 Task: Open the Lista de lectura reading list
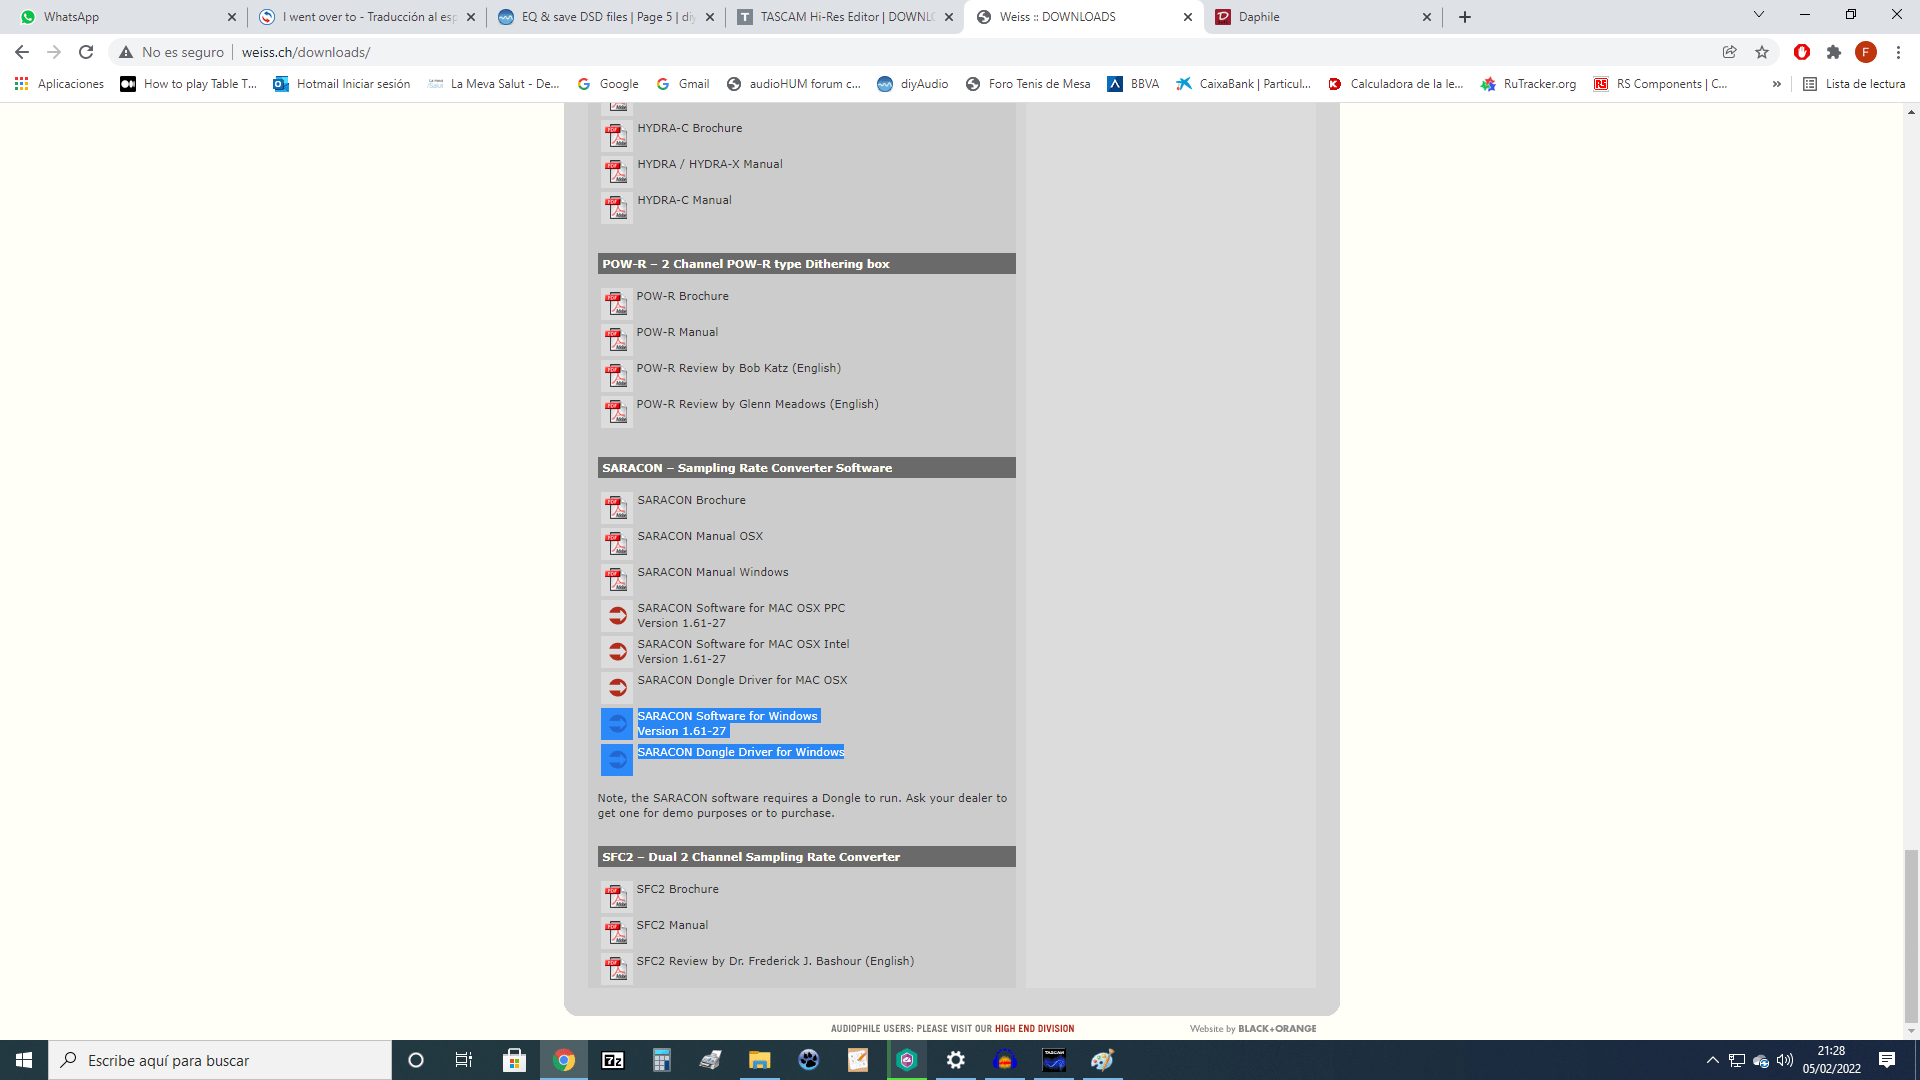click(x=1854, y=84)
